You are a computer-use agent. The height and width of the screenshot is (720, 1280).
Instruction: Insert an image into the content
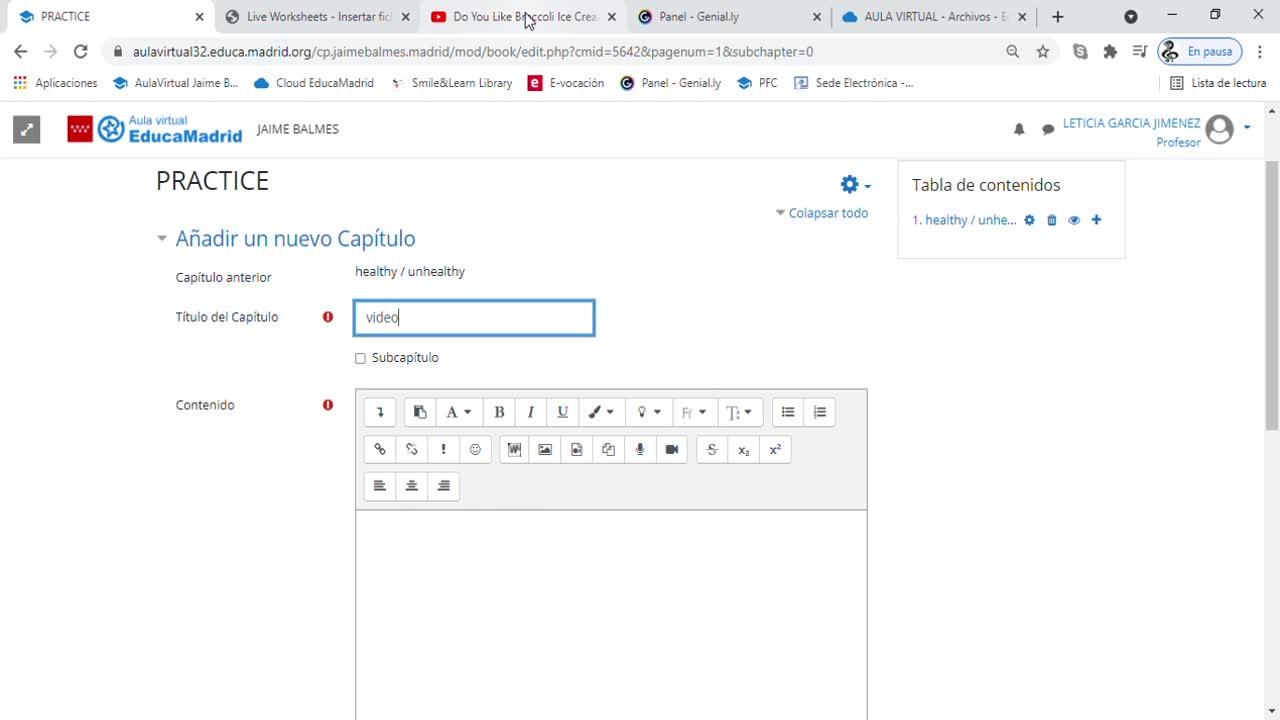pos(545,449)
